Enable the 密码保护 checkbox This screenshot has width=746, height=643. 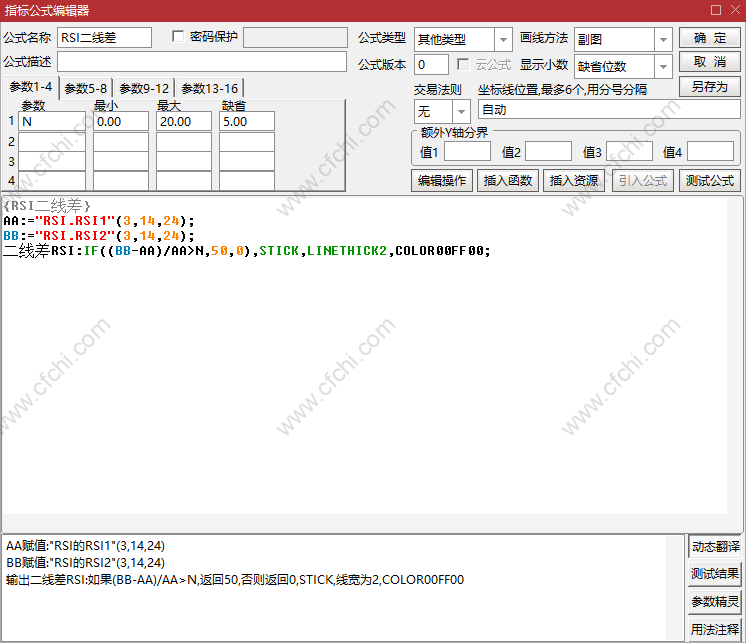point(179,37)
